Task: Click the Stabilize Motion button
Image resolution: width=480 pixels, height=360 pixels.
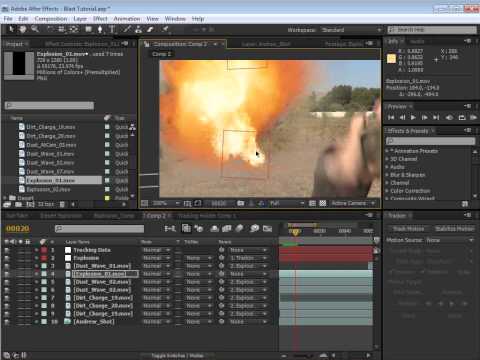Action: tap(454, 229)
